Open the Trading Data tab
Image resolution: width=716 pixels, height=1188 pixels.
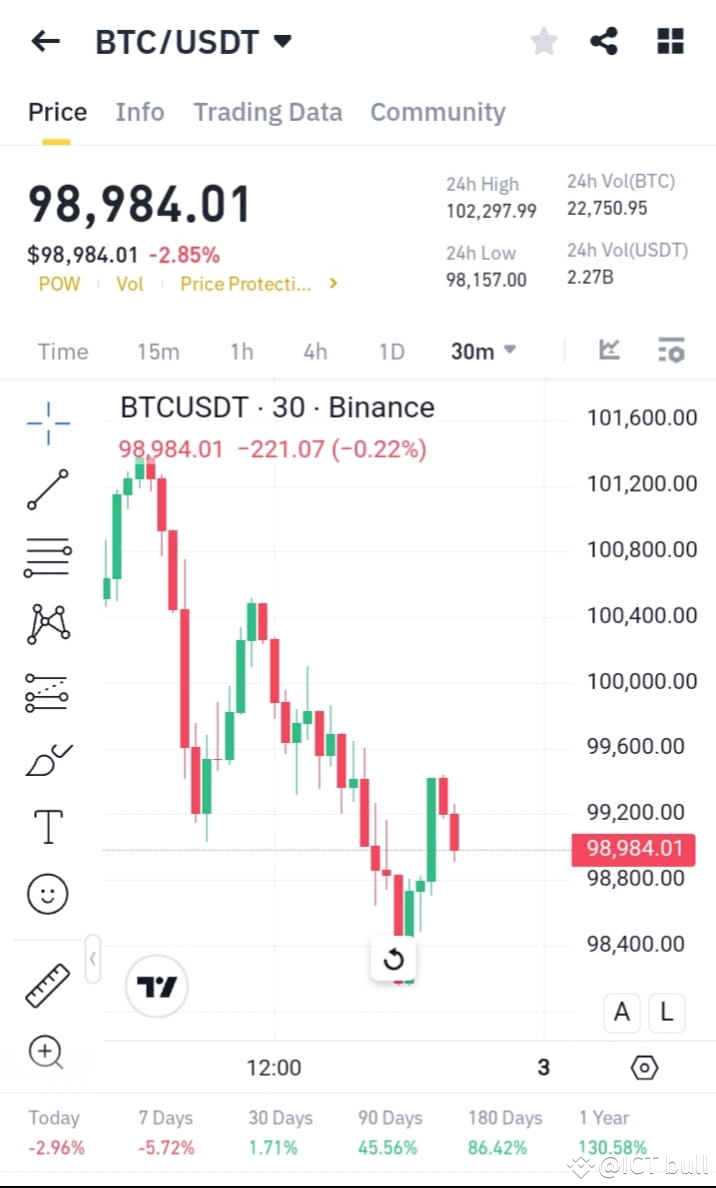click(267, 112)
